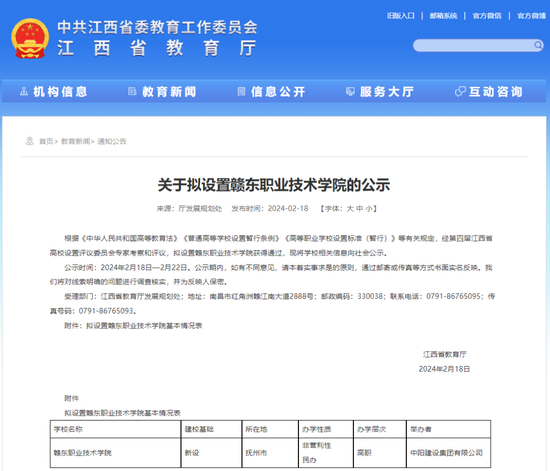Go to 首页 in the breadcrumb
The image size is (550, 471).
[46, 141]
